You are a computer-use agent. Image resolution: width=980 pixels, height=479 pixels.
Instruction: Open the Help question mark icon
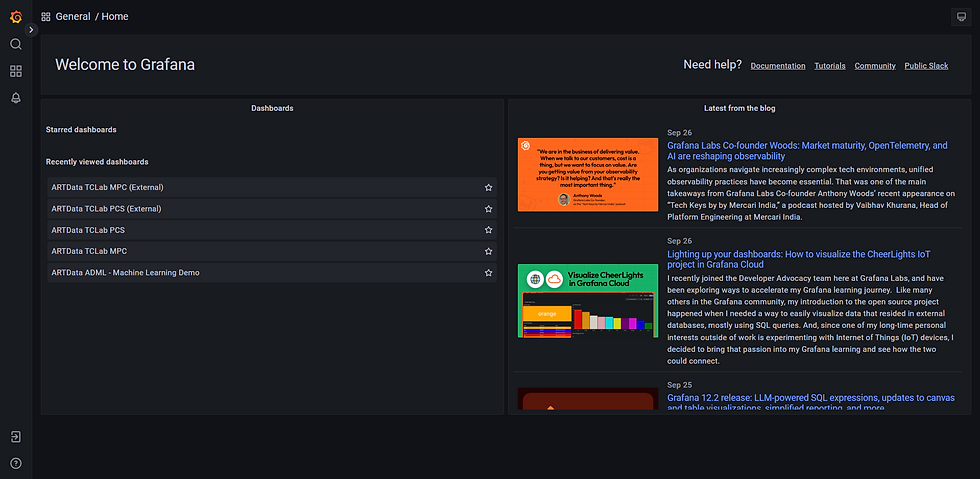[x=16, y=463]
